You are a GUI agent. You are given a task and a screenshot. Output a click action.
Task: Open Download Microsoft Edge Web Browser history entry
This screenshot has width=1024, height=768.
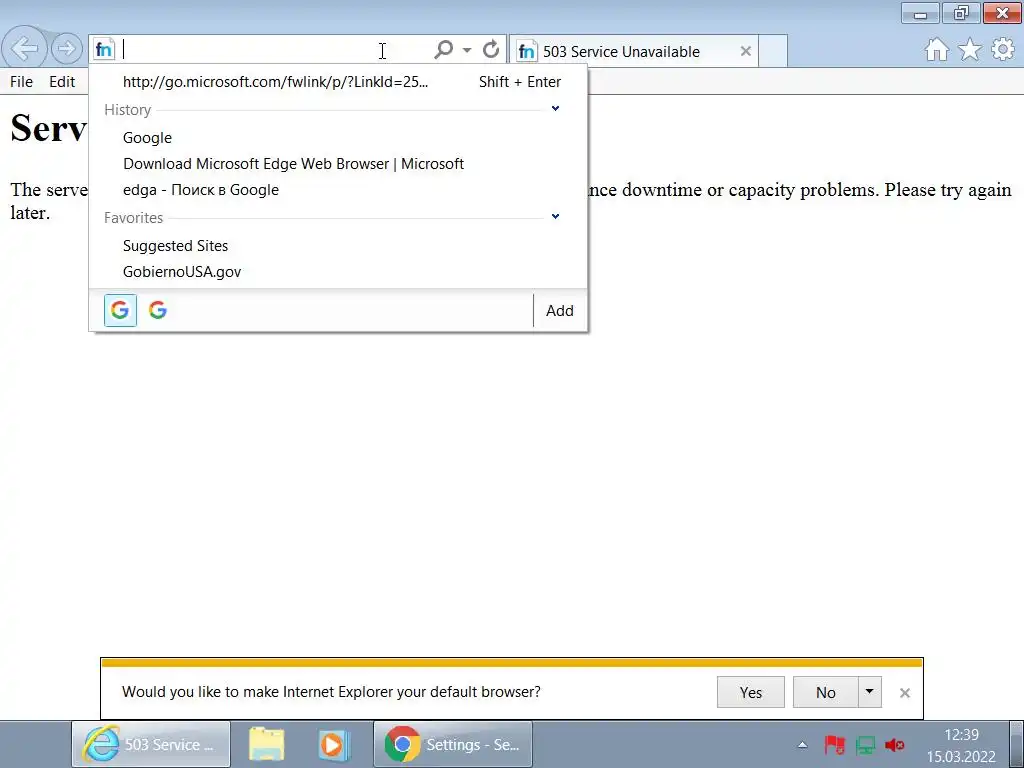[x=338, y=164]
